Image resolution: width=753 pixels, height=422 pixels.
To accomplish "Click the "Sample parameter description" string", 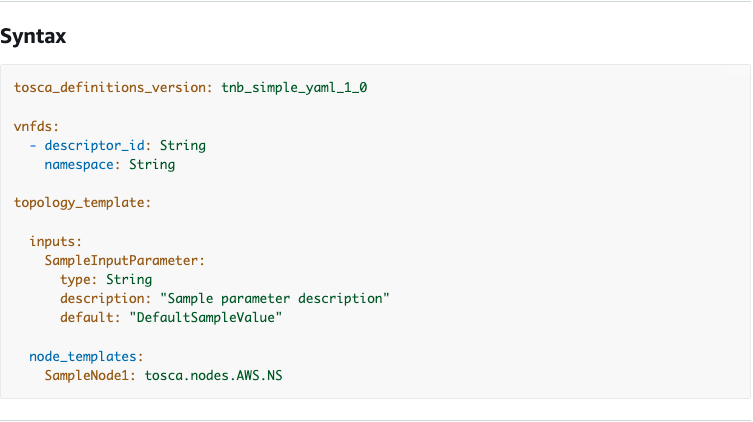I will click(x=275, y=299).
